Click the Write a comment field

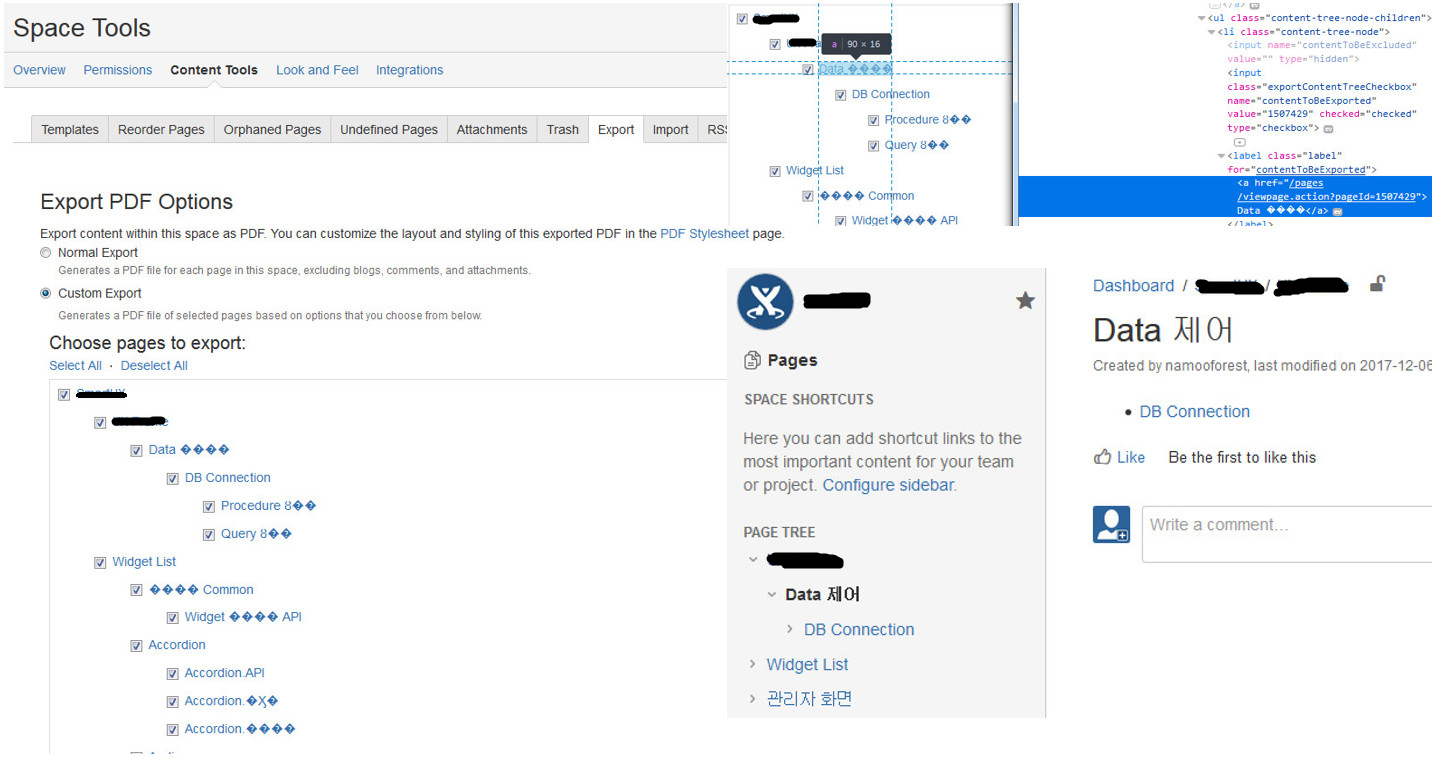click(x=1288, y=534)
